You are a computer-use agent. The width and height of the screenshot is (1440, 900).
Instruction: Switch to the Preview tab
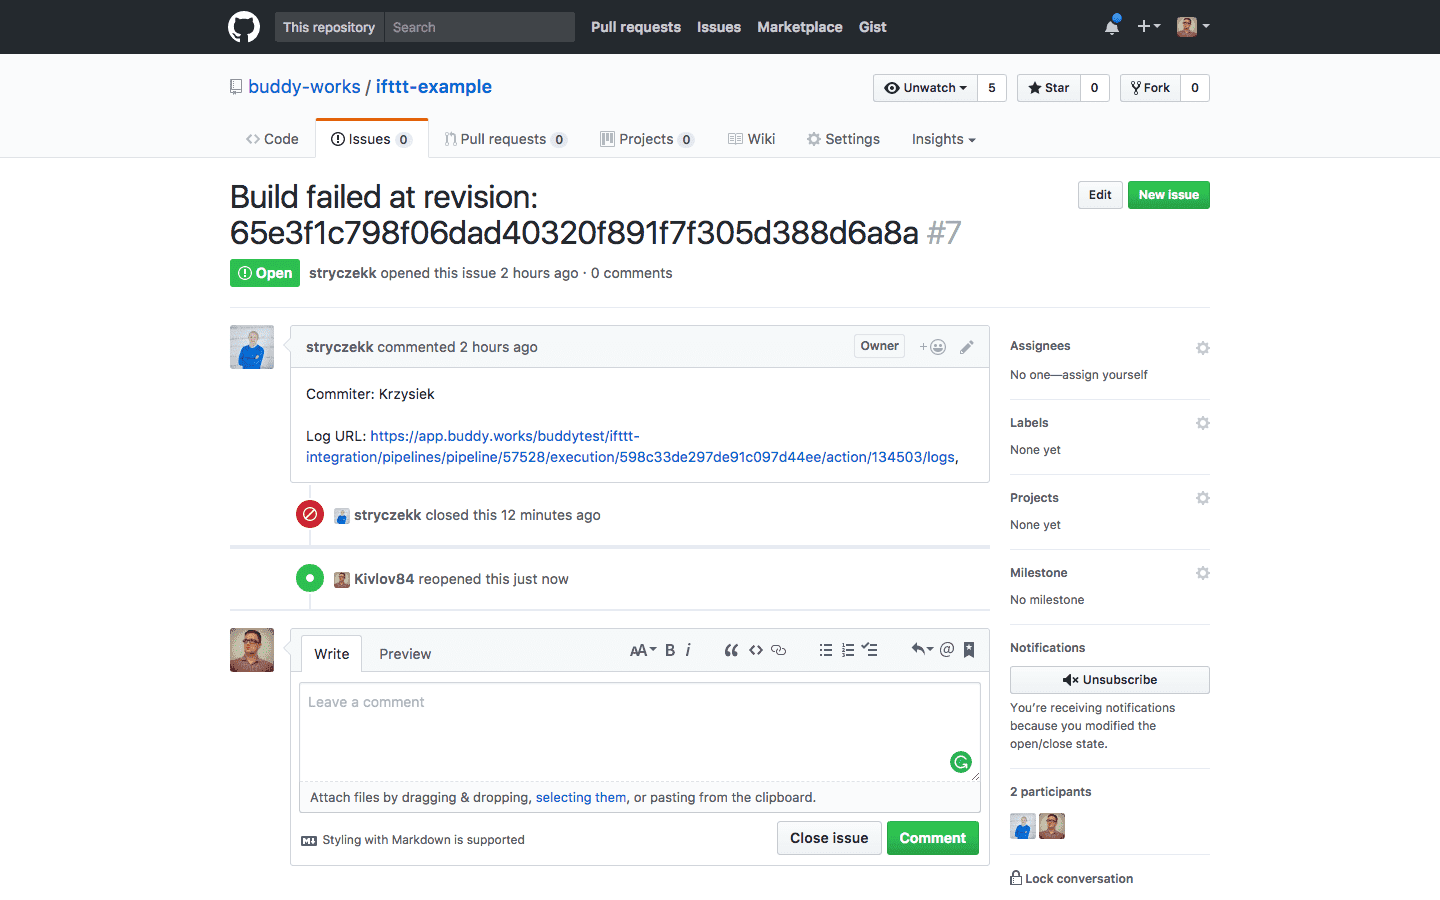pos(405,654)
